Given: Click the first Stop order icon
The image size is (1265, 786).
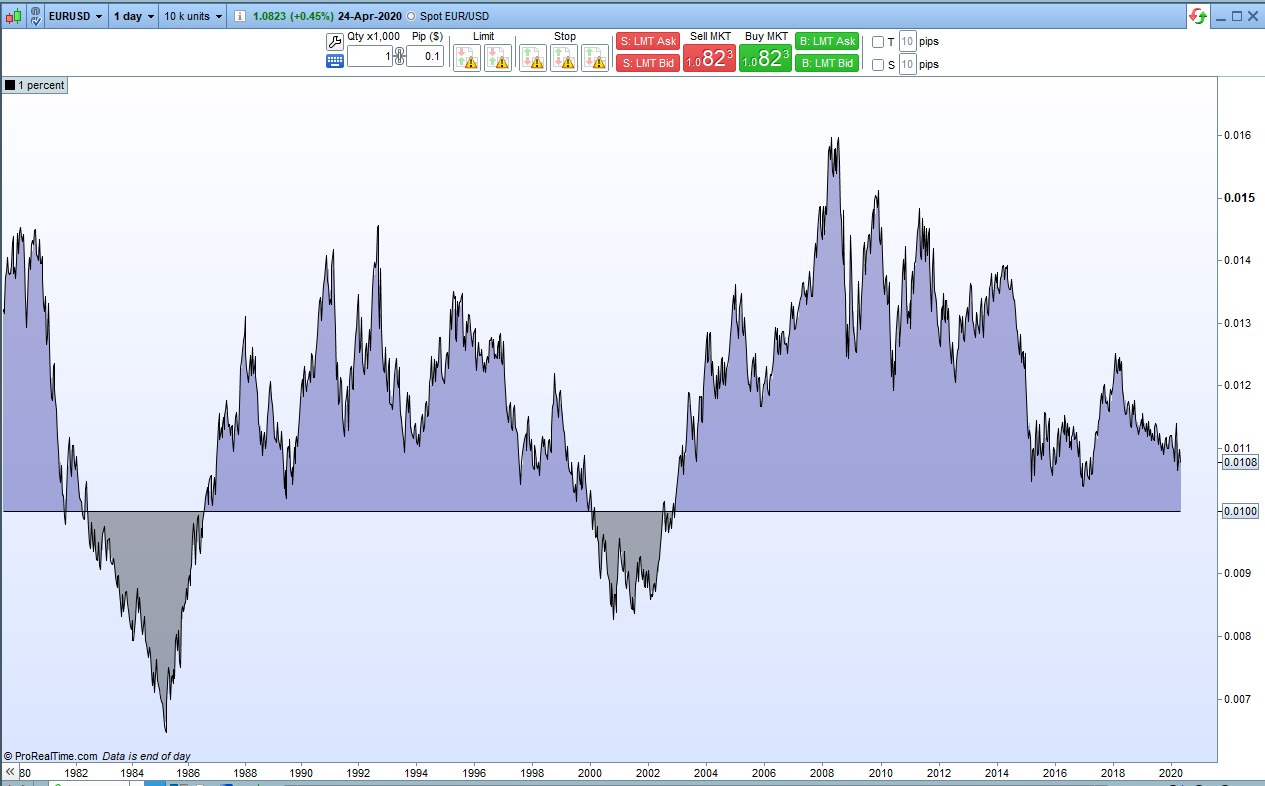Looking at the screenshot, I should tap(533, 58).
